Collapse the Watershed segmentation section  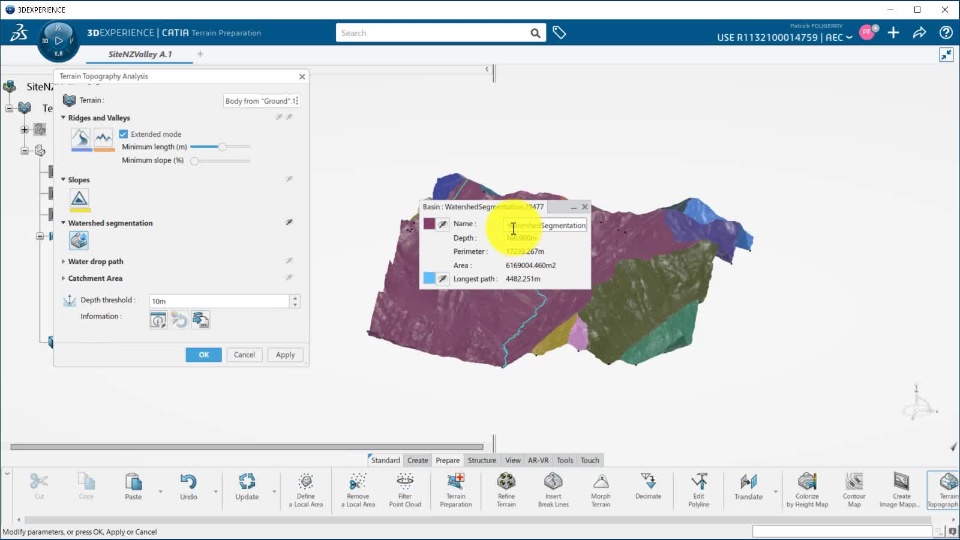tap(63, 223)
